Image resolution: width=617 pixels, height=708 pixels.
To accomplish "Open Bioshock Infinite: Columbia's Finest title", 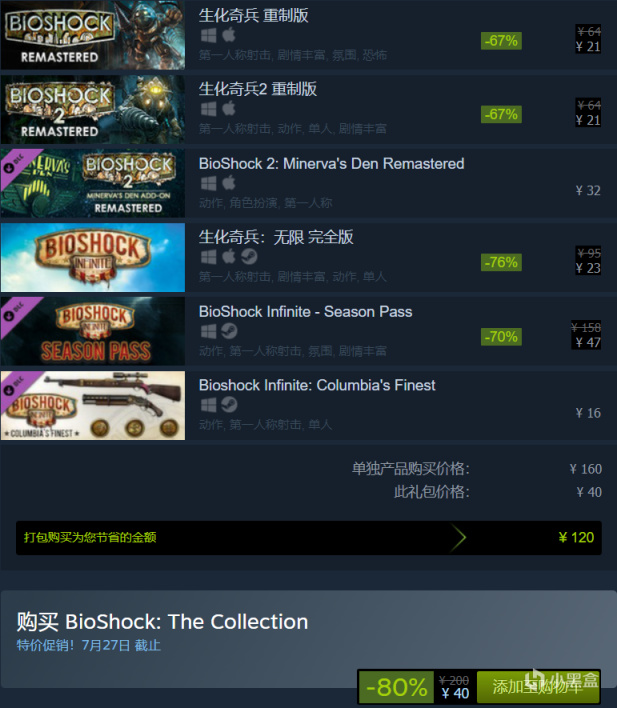I will 317,385.
